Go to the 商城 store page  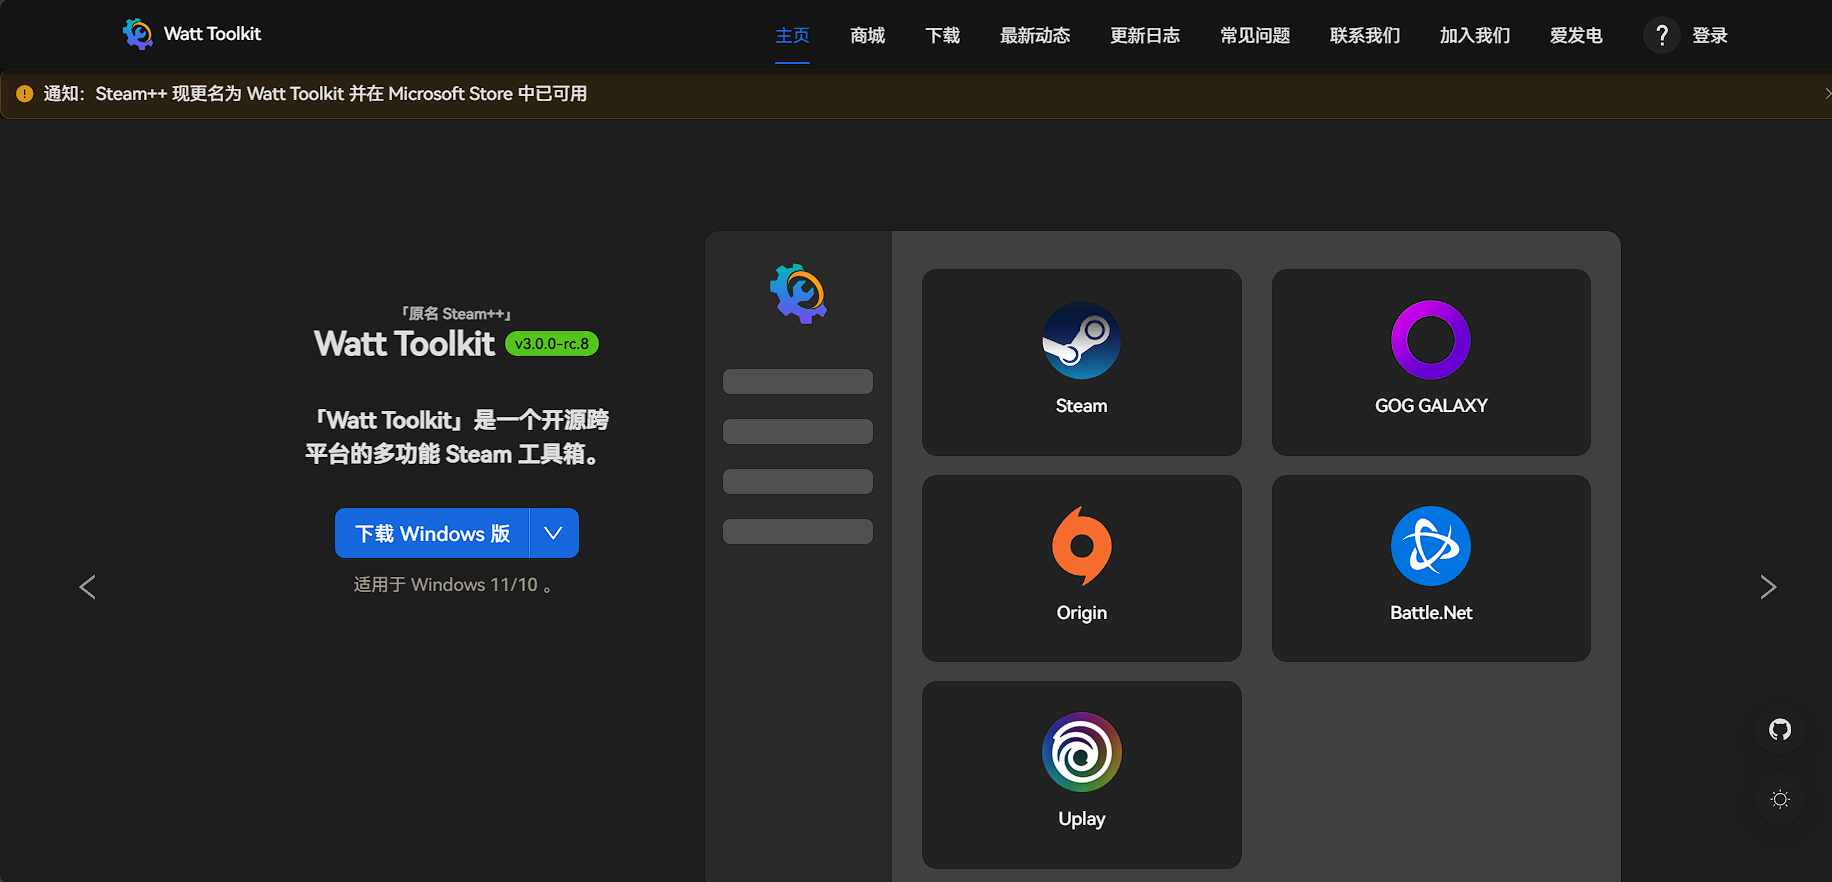[867, 36]
